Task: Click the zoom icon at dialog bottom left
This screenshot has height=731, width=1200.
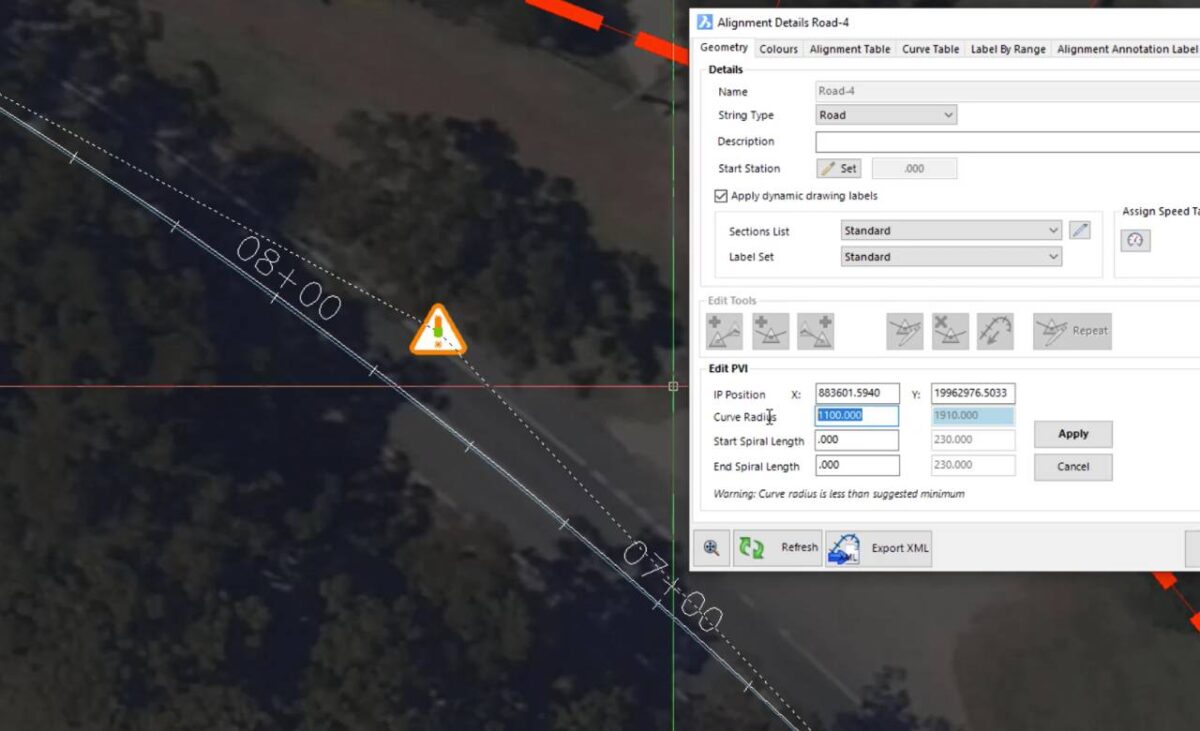Action: pos(711,548)
